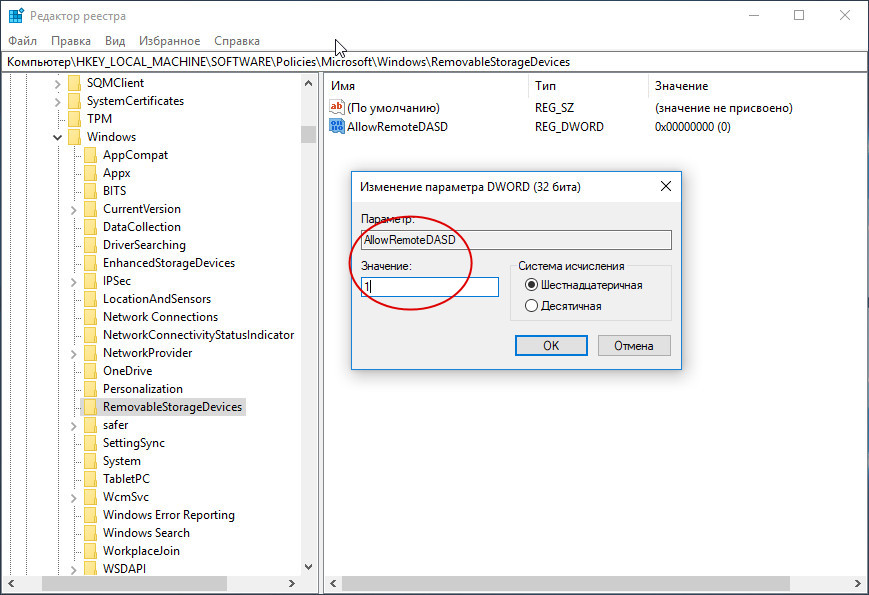
Task: Click the AppCompat folder icon
Action: click(x=90, y=155)
